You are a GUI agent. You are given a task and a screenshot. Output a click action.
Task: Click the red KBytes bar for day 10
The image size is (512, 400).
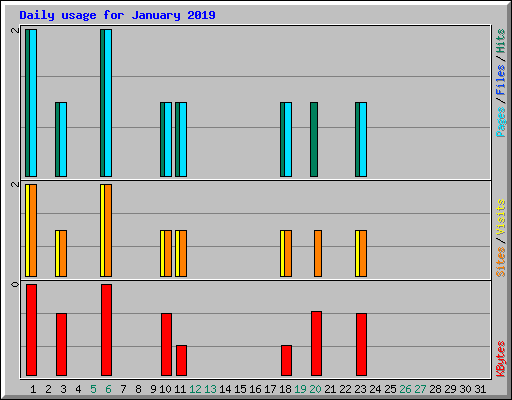click(166, 344)
